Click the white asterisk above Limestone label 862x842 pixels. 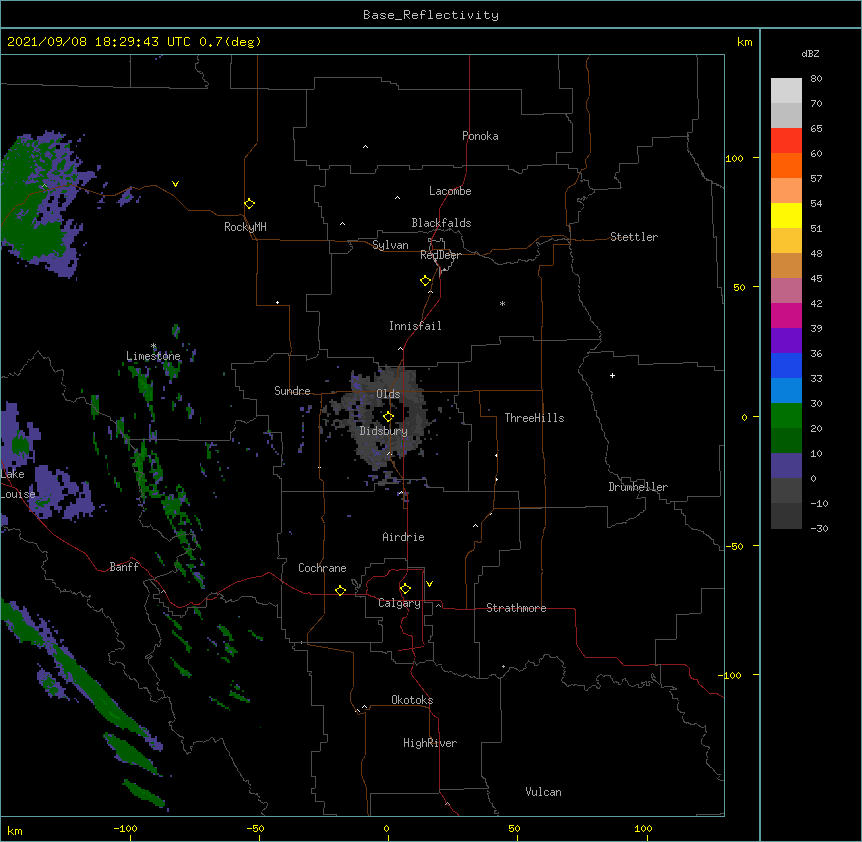(x=153, y=346)
